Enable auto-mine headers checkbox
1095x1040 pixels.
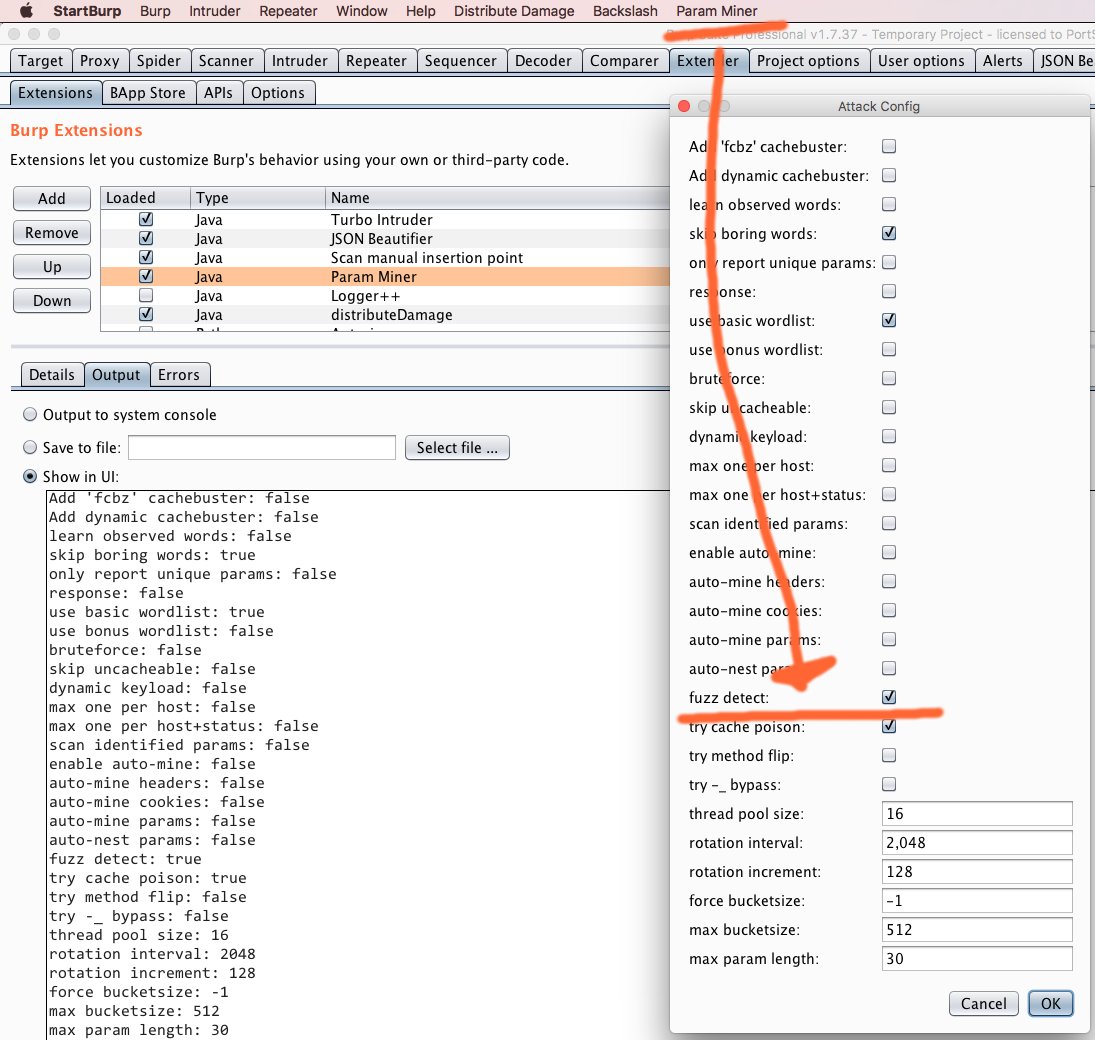click(889, 581)
